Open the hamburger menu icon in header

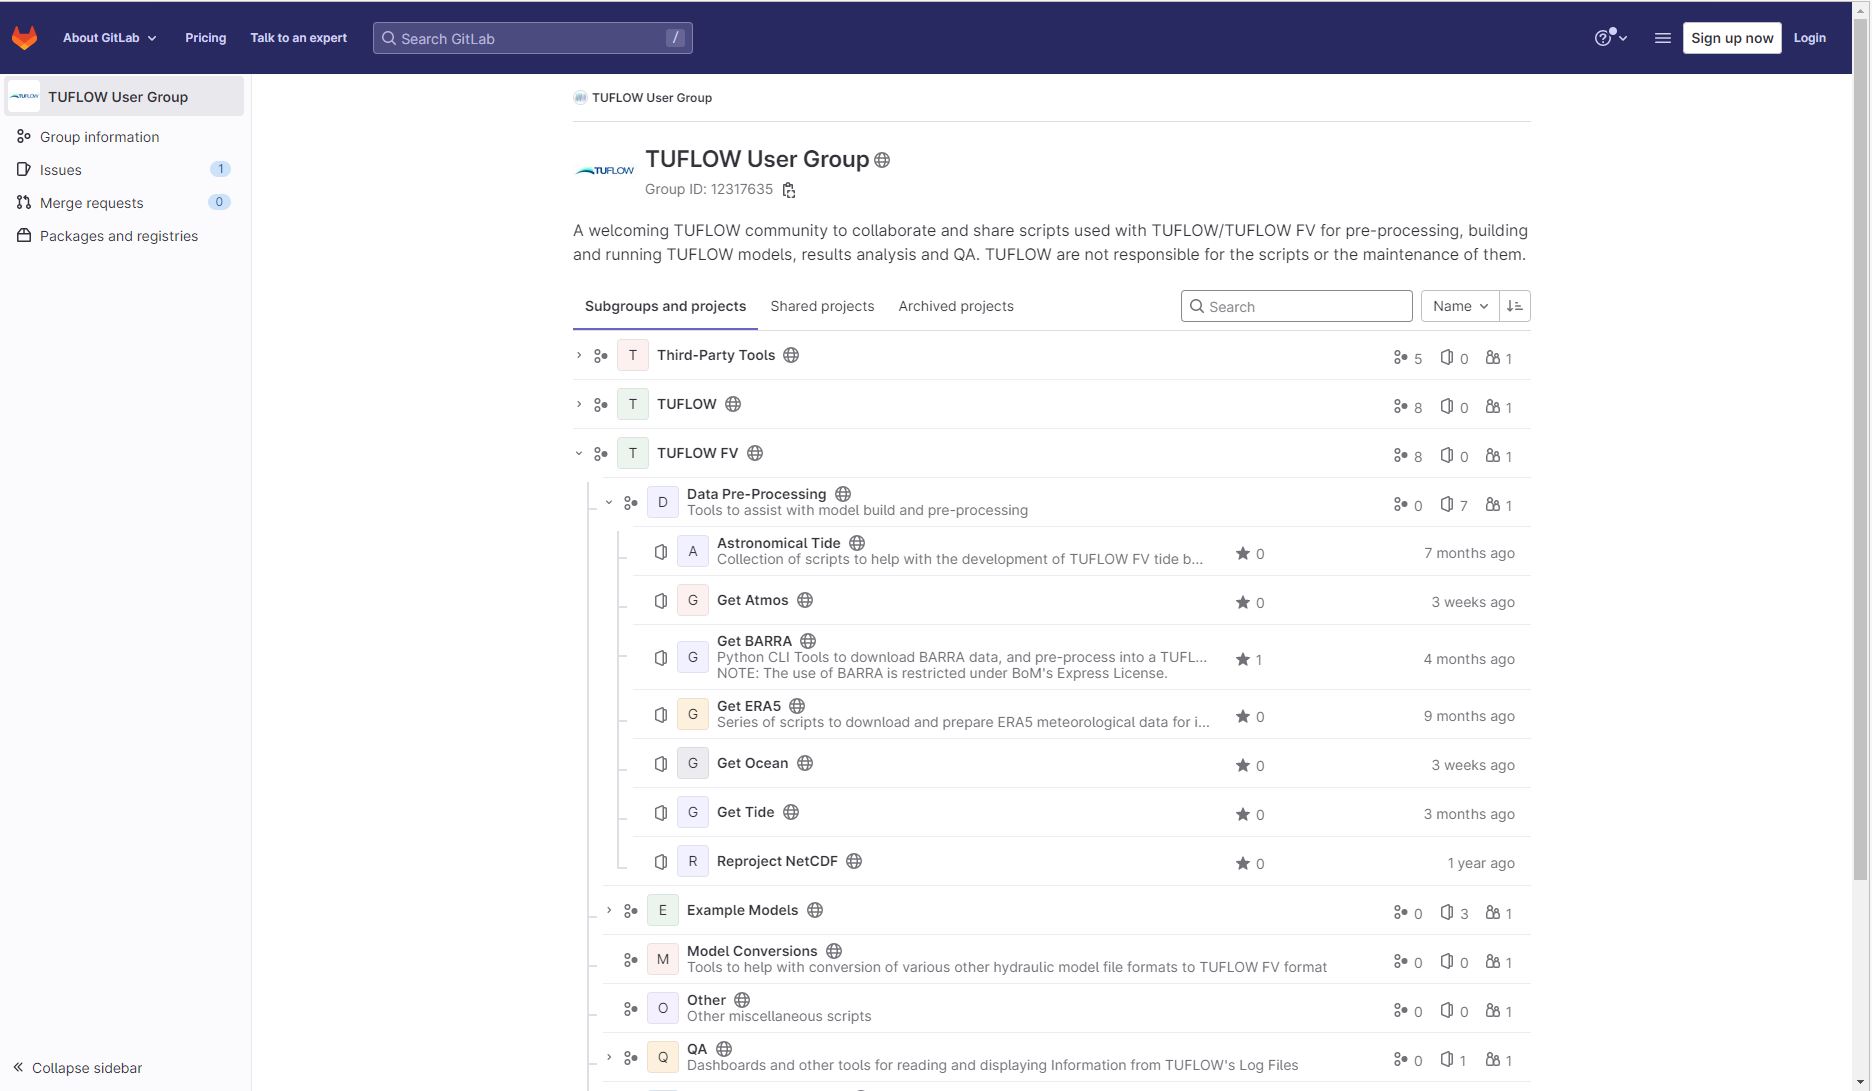pyautogui.click(x=1662, y=38)
